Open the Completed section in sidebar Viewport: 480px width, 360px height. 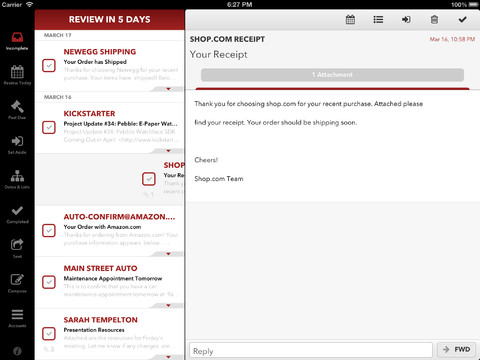coord(17,214)
